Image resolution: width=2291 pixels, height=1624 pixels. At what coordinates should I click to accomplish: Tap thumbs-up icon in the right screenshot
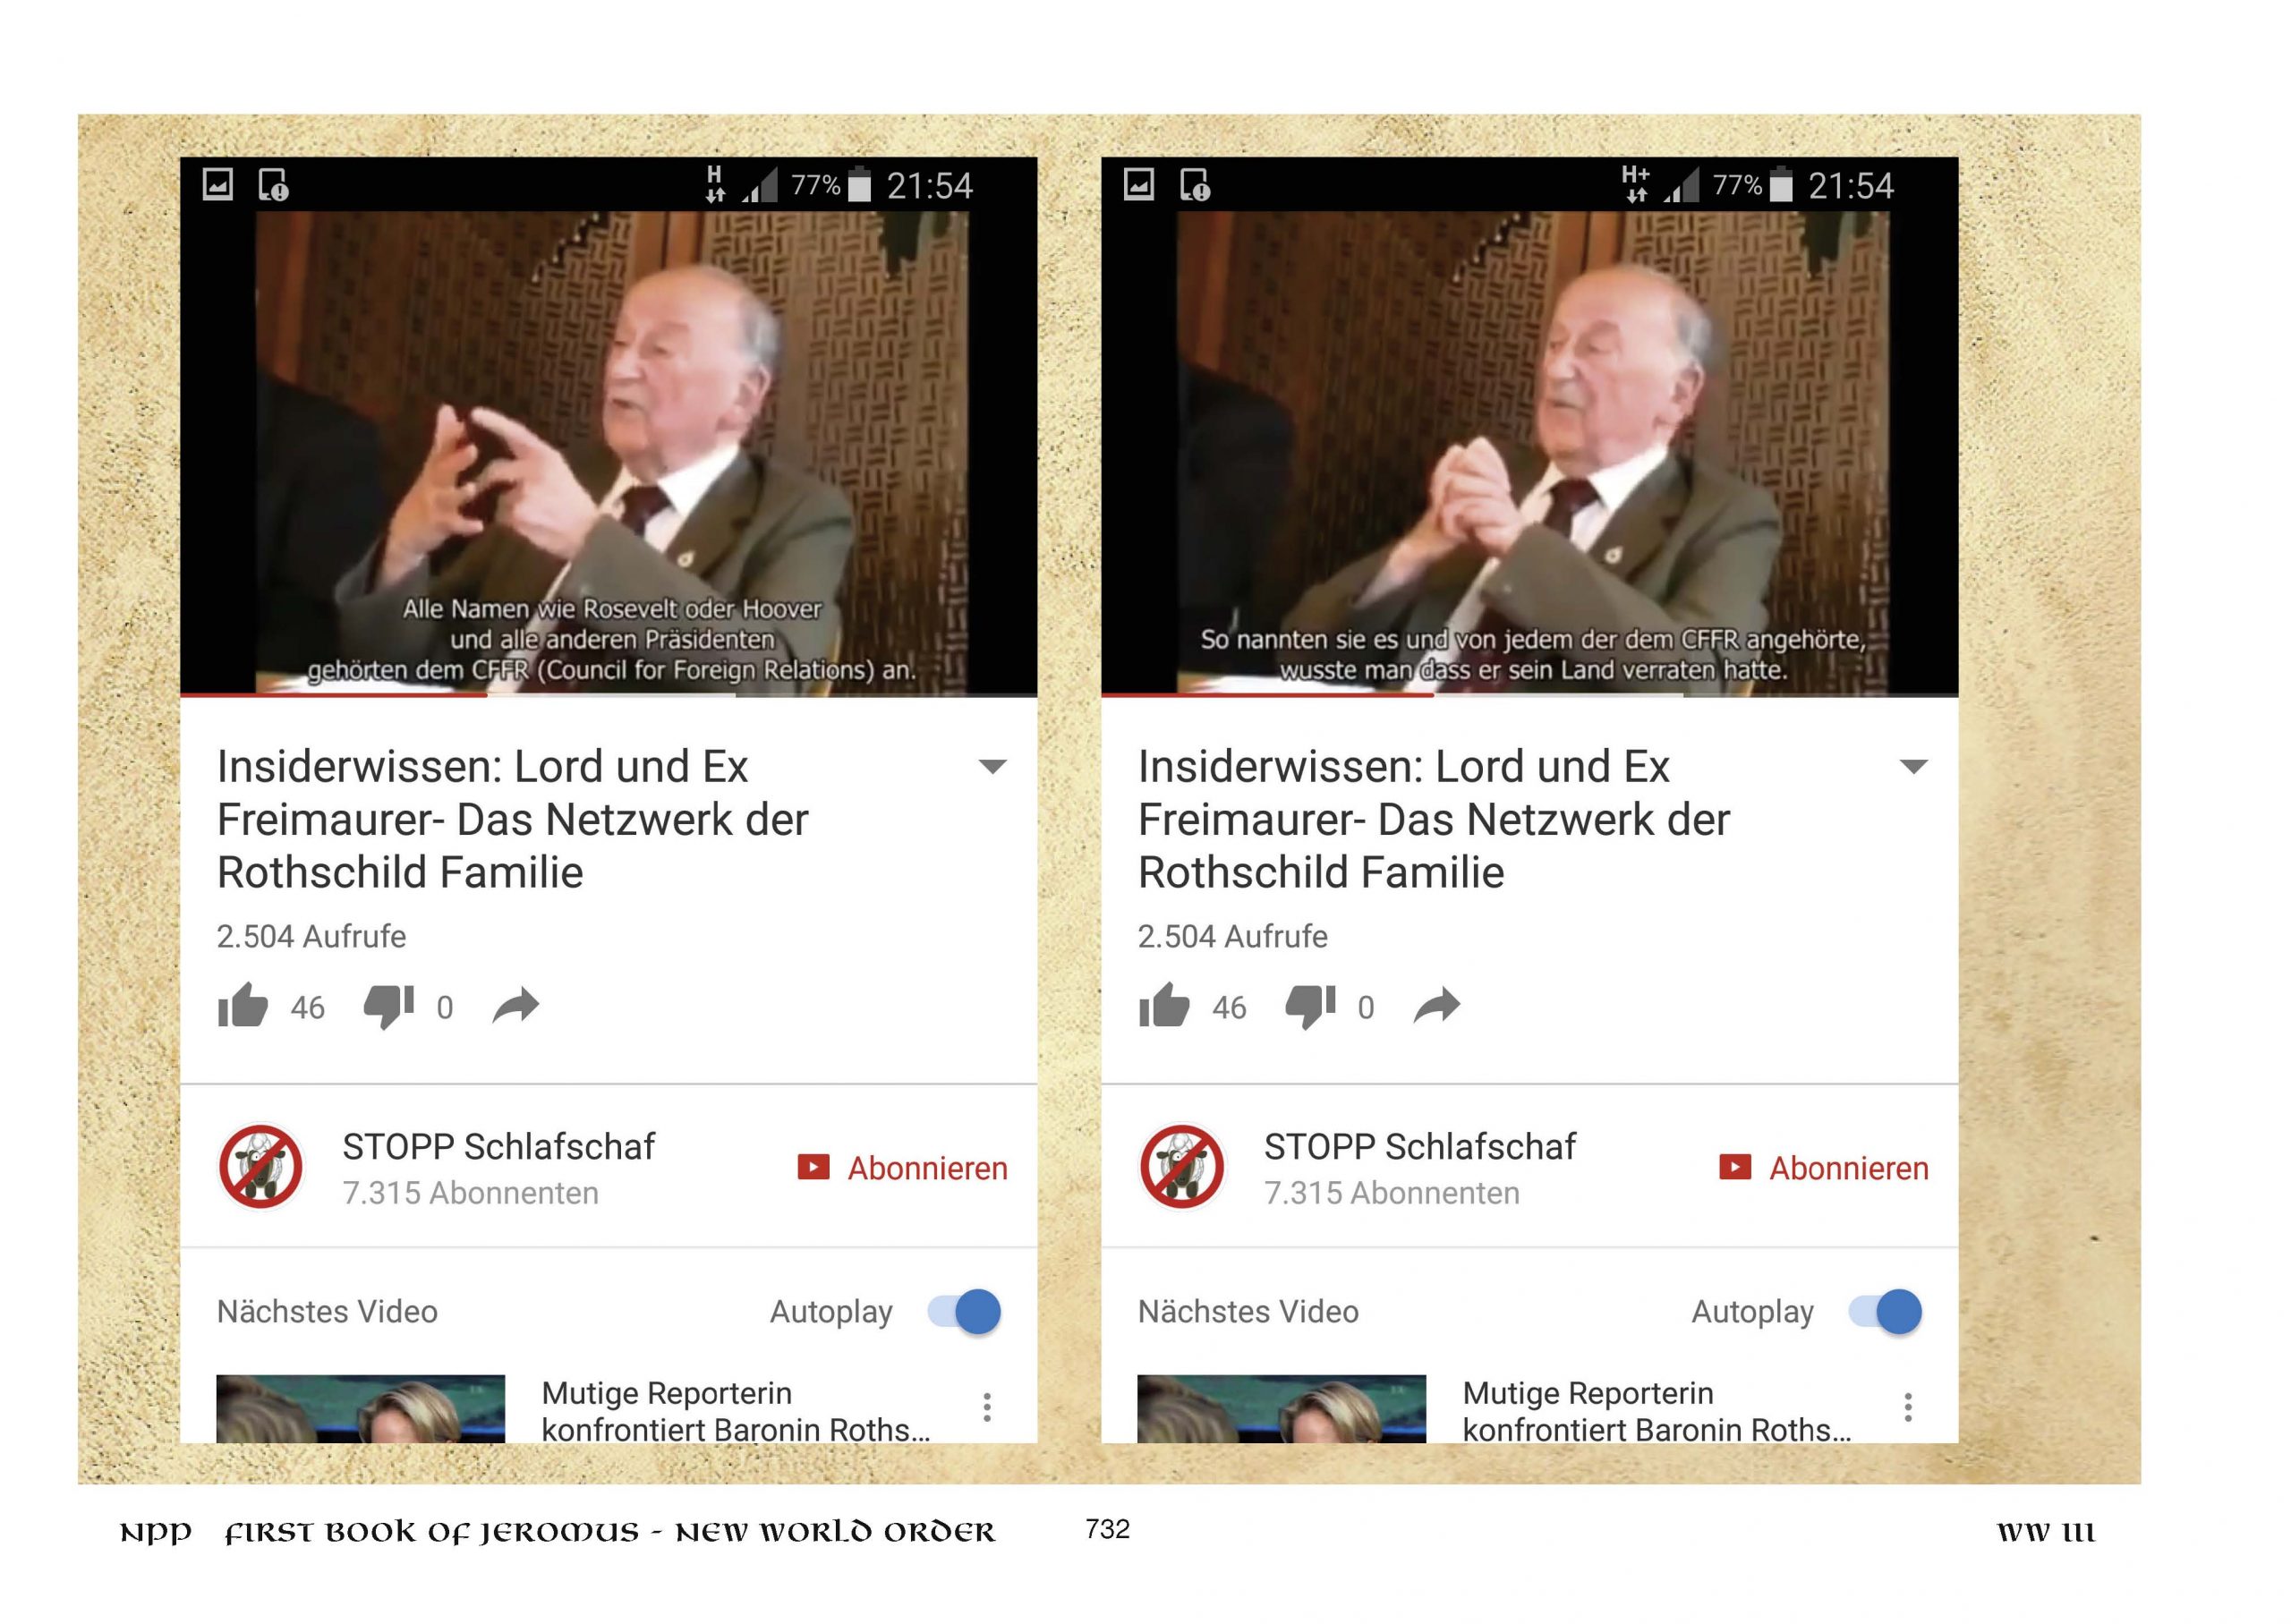1164,1006
